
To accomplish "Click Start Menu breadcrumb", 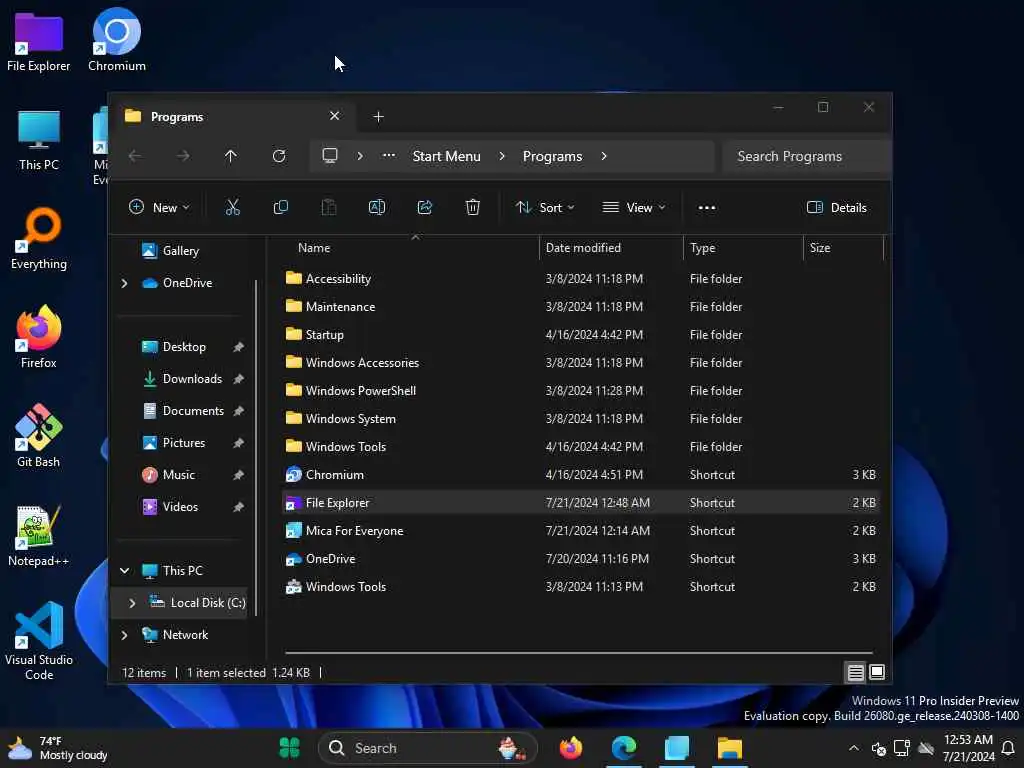I will pos(447,156).
